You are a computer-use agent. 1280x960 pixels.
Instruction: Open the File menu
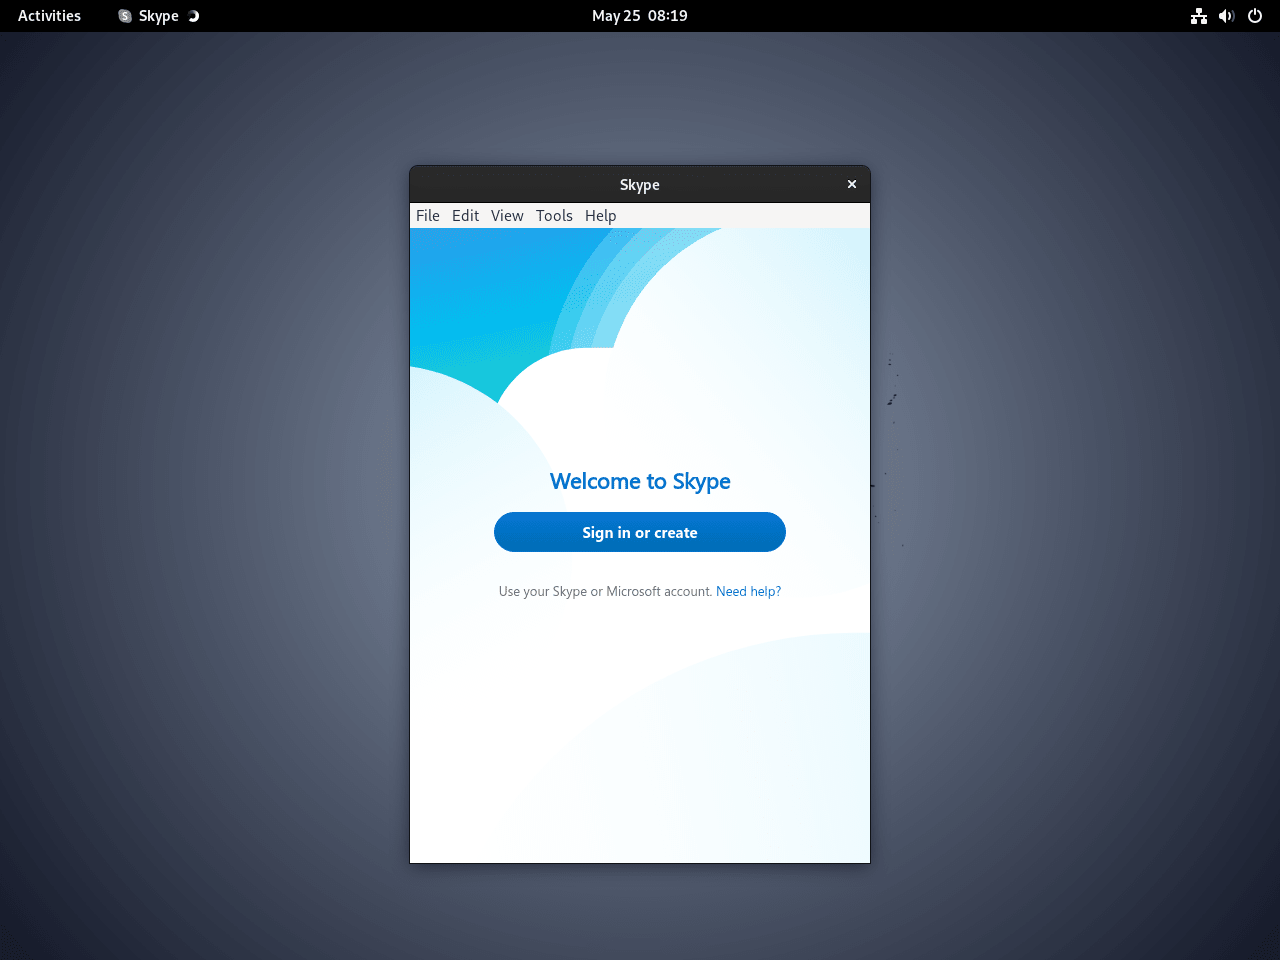428,216
